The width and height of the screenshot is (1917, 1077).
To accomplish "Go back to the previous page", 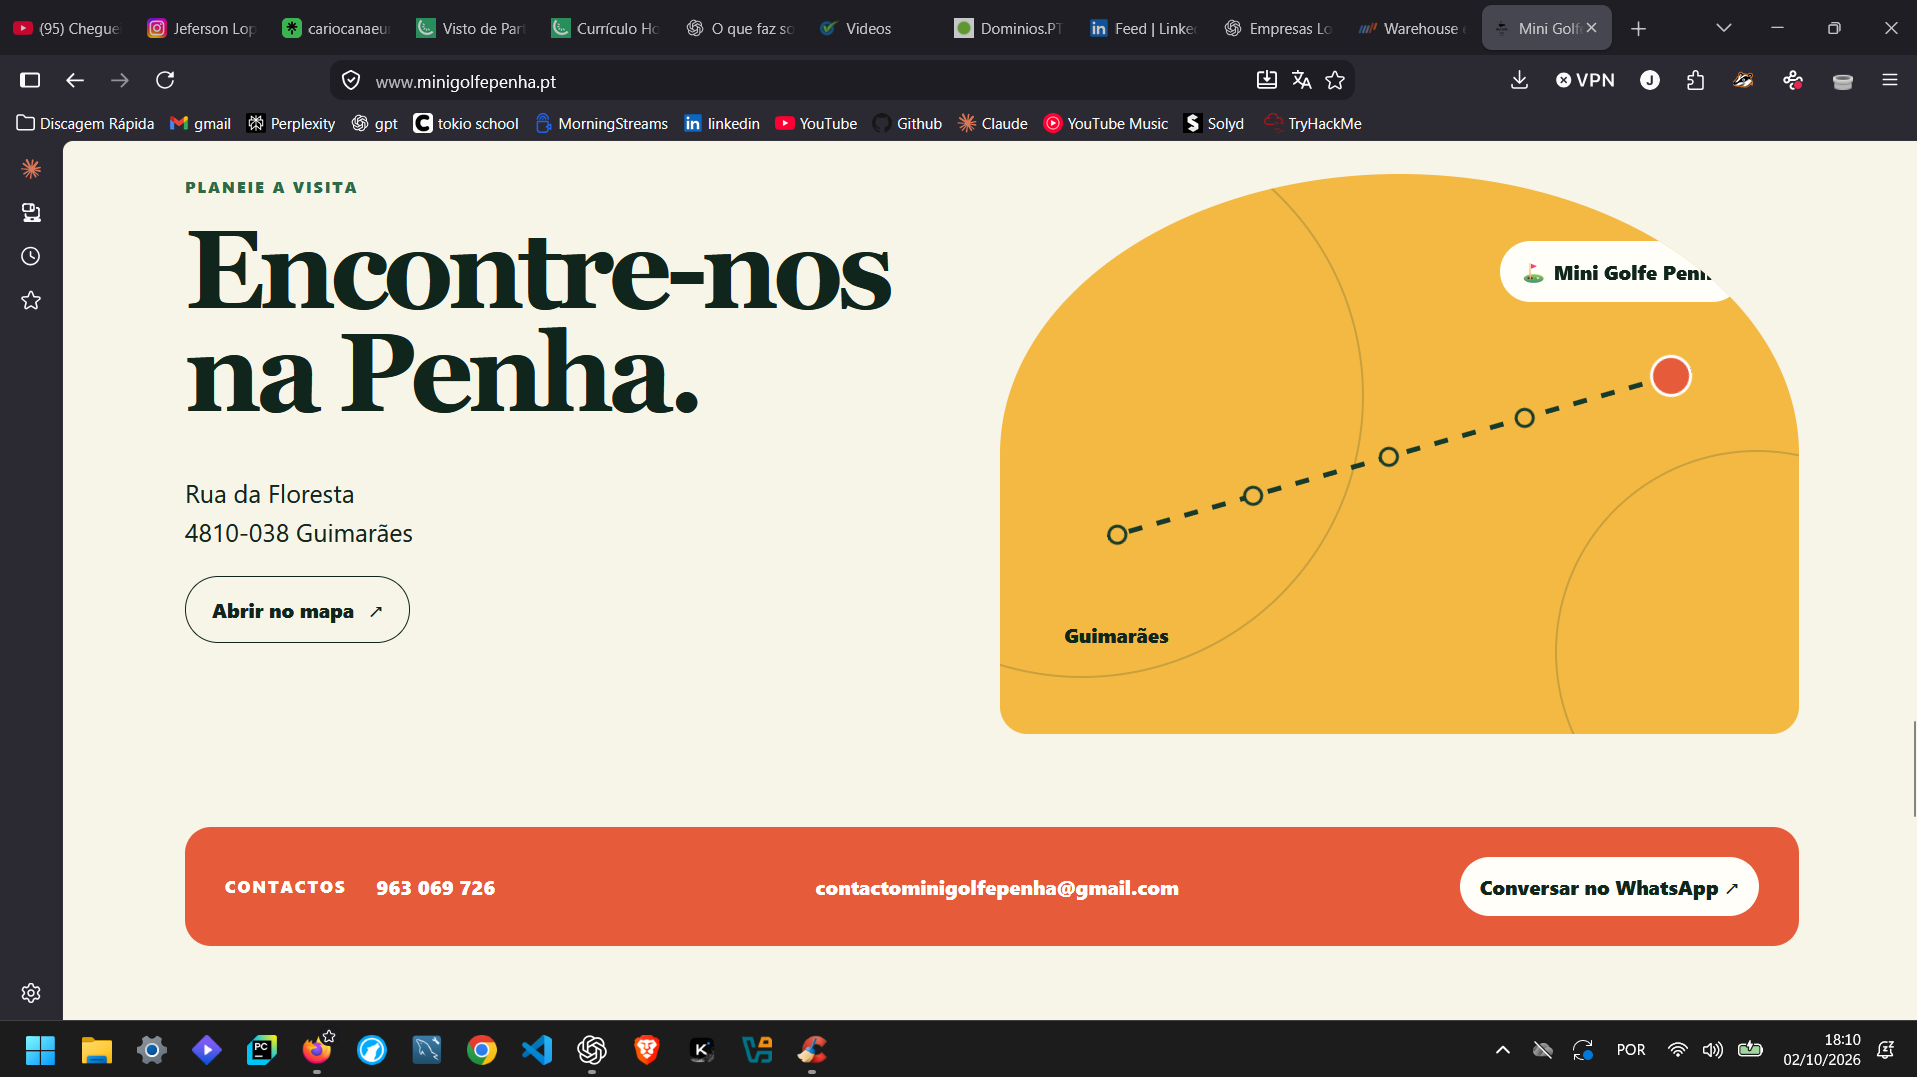I will 75,80.
